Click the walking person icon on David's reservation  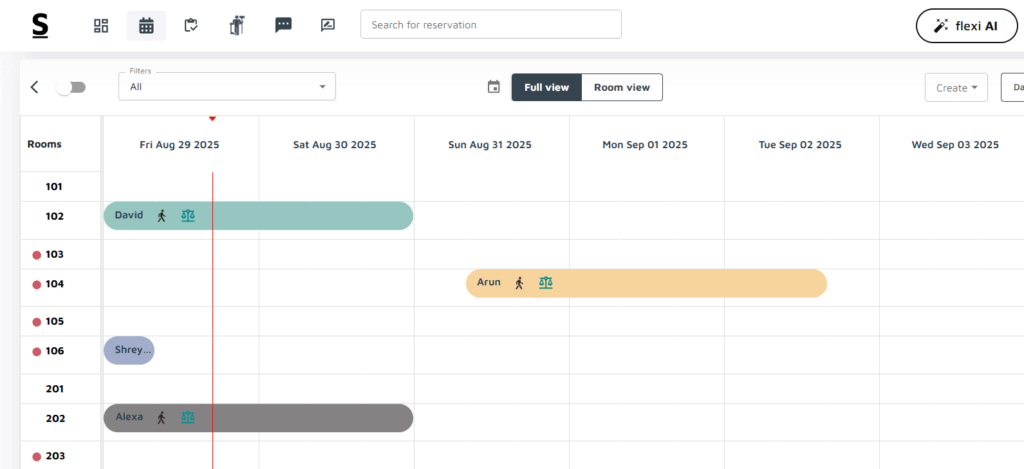click(162, 216)
